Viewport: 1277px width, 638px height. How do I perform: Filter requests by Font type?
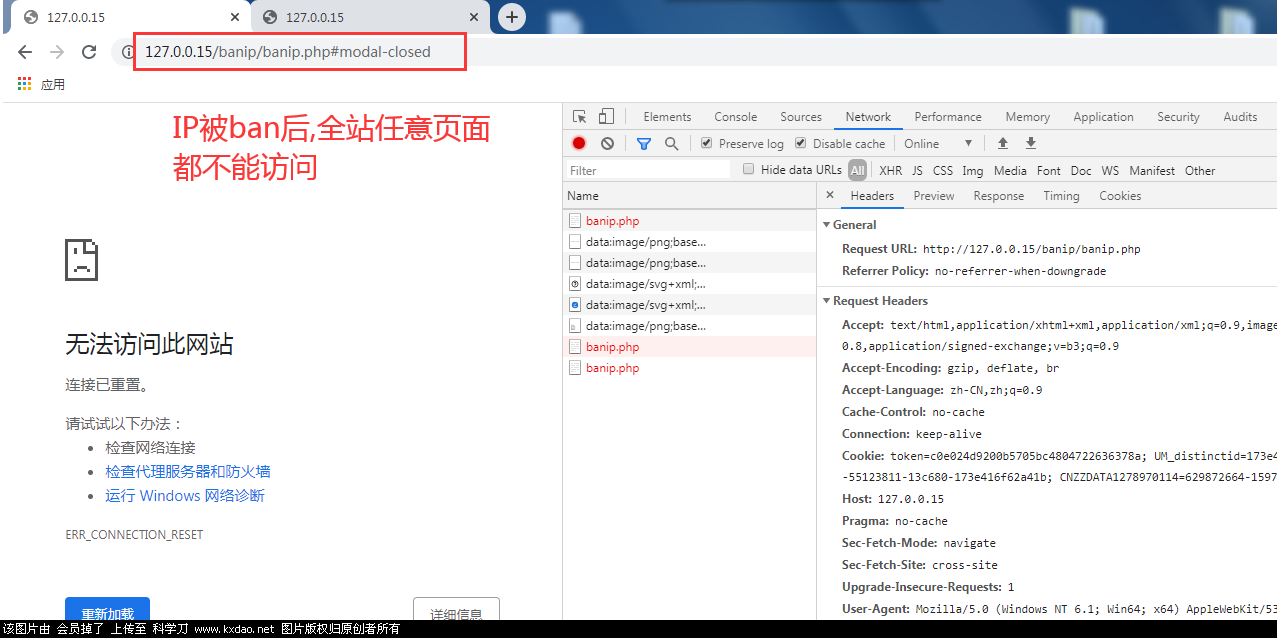[x=1049, y=171]
